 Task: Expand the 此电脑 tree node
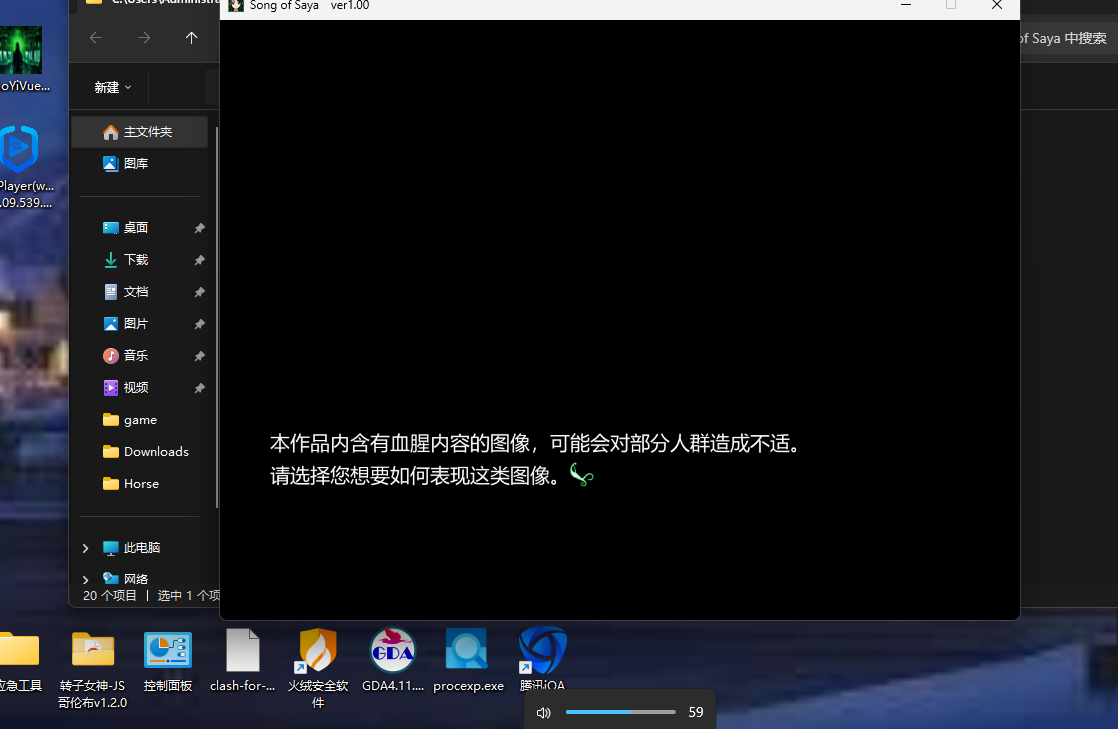pyautogui.click(x=85, y=548)
